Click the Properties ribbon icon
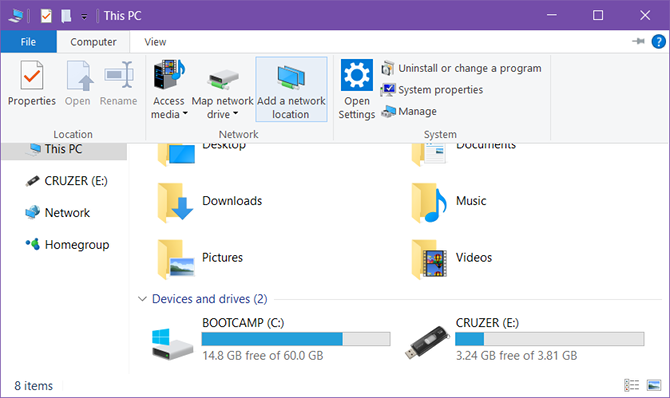Image resolution: width=670 pixels, height=398 pixels. 32,76
